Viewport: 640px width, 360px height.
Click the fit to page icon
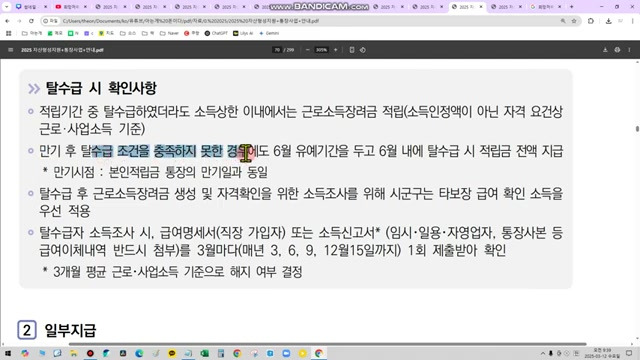352,50
